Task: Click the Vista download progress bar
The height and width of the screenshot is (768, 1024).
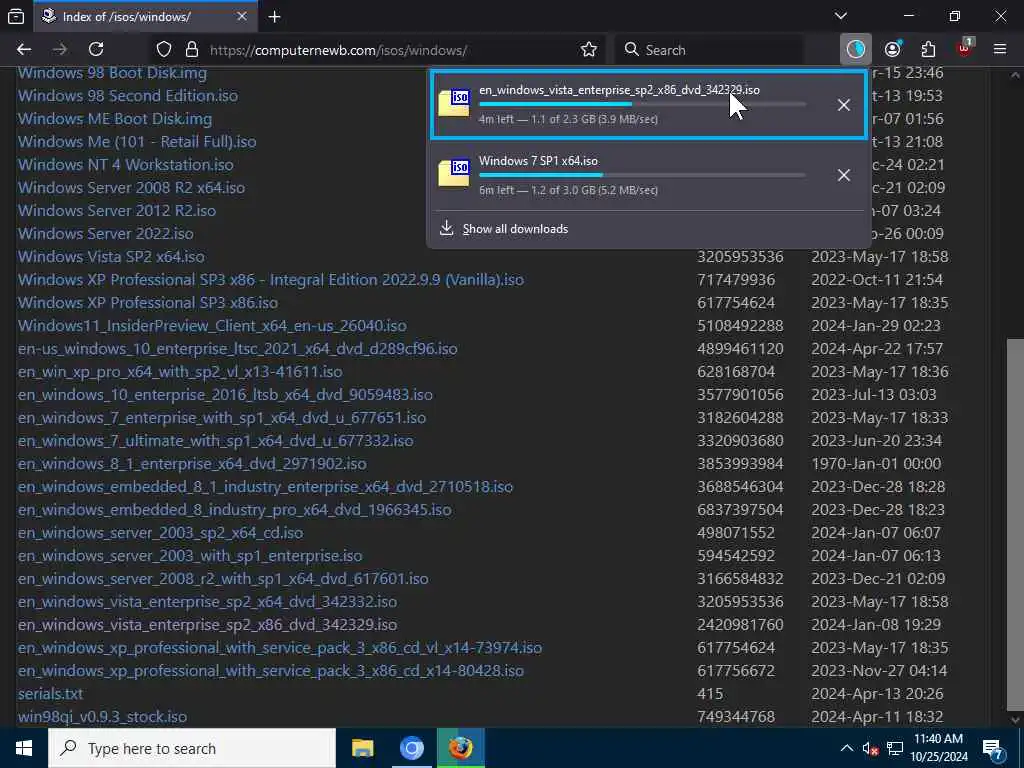Action: 643,104
